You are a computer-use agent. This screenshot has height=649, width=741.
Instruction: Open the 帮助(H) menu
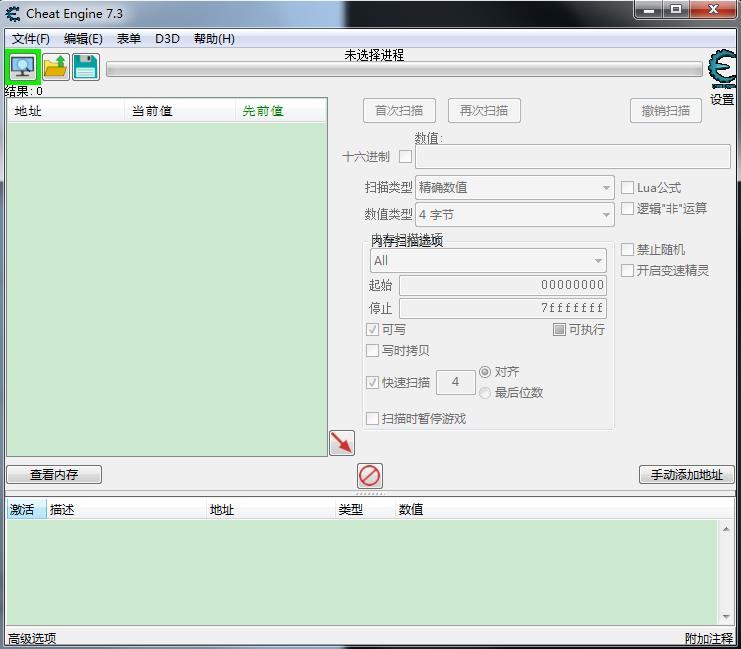point(214,39)
